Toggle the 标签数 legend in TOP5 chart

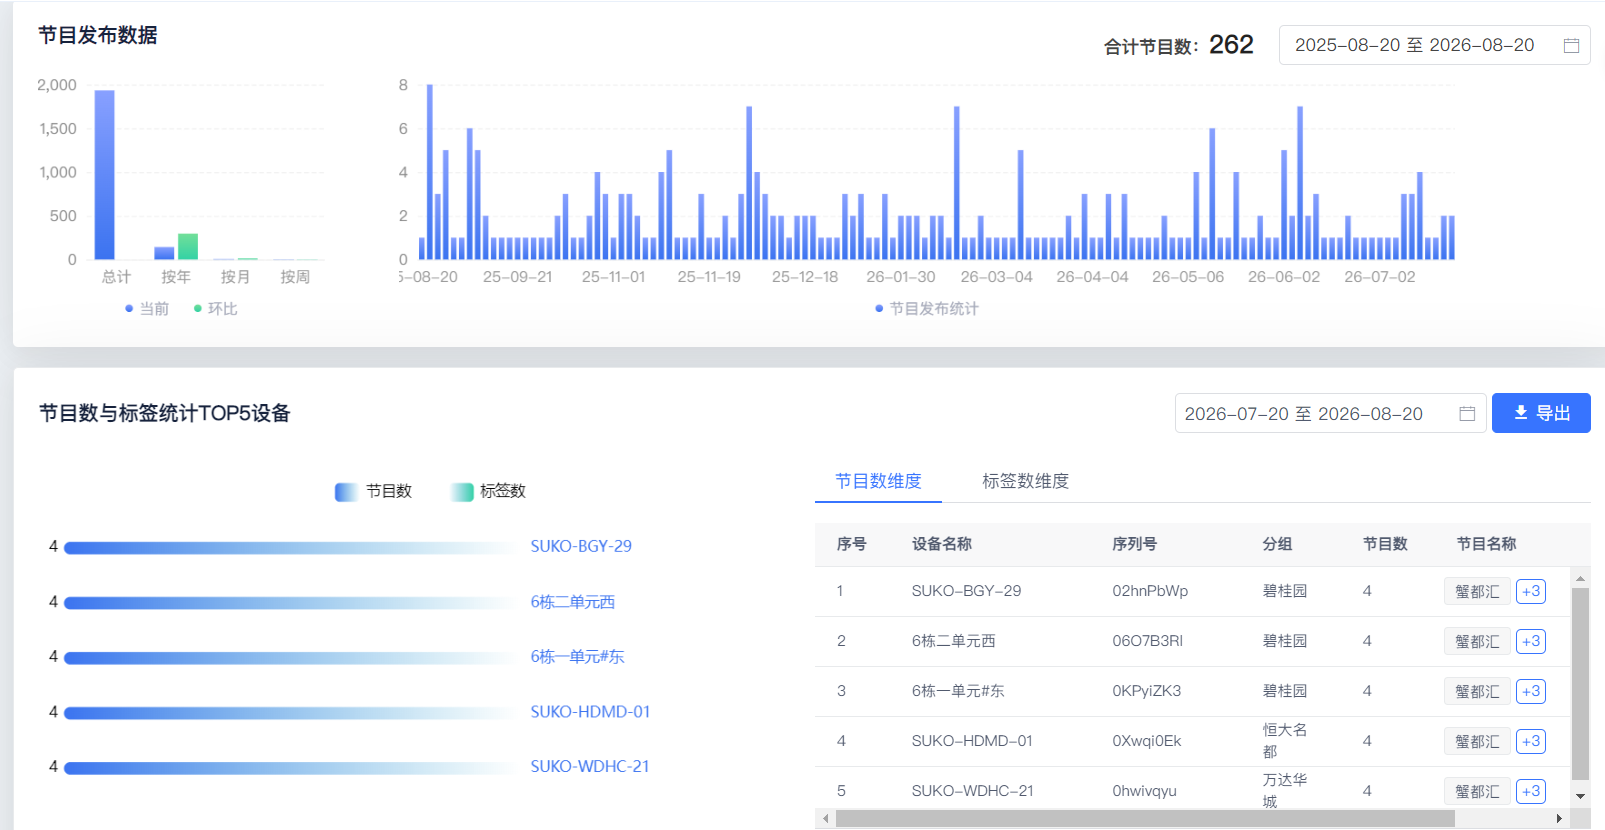click(x=488, y=491)
